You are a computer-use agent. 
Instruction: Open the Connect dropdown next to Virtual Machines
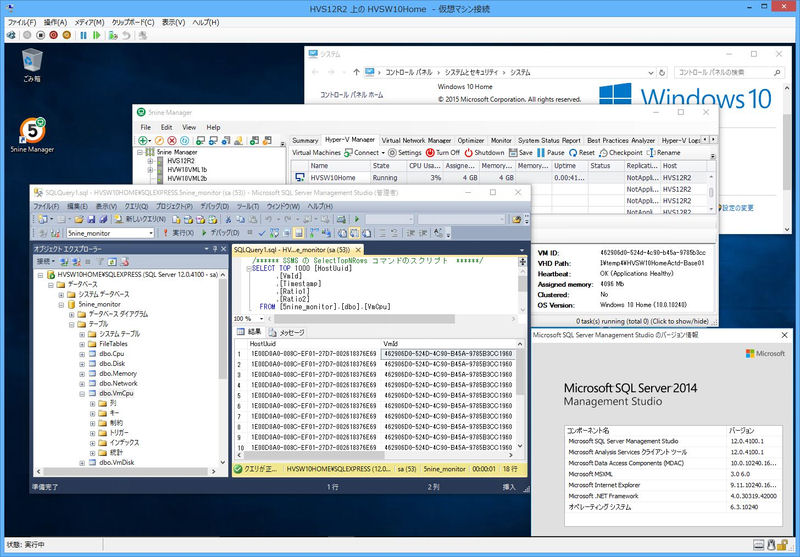pyautogui.click(x=384, y=153)
